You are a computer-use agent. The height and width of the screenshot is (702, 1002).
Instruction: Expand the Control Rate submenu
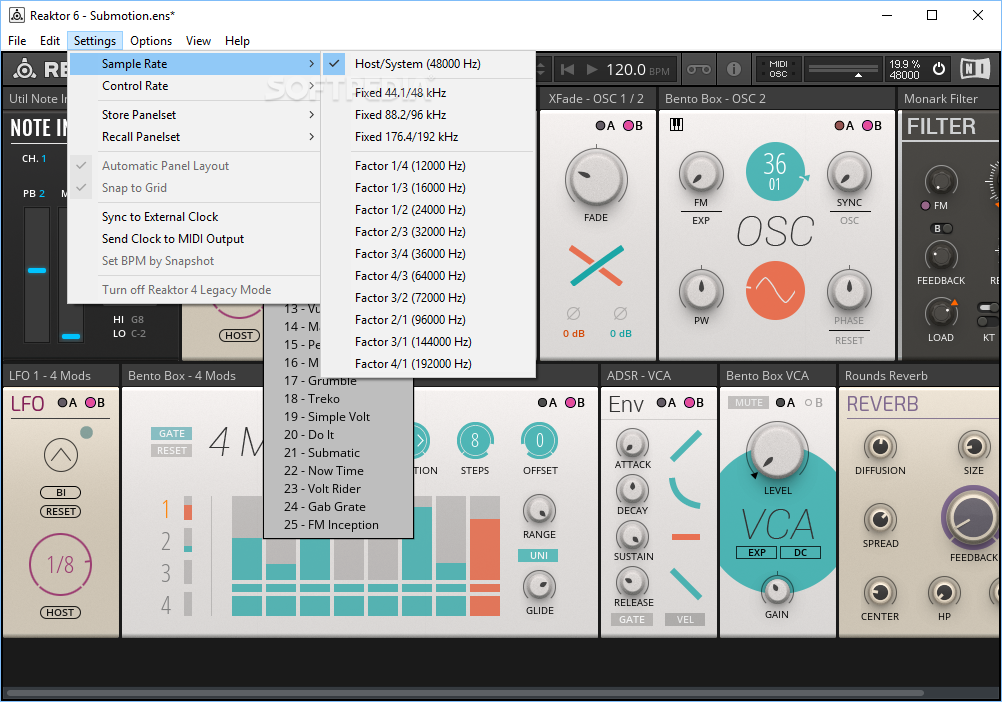click(x=194, y=86)
